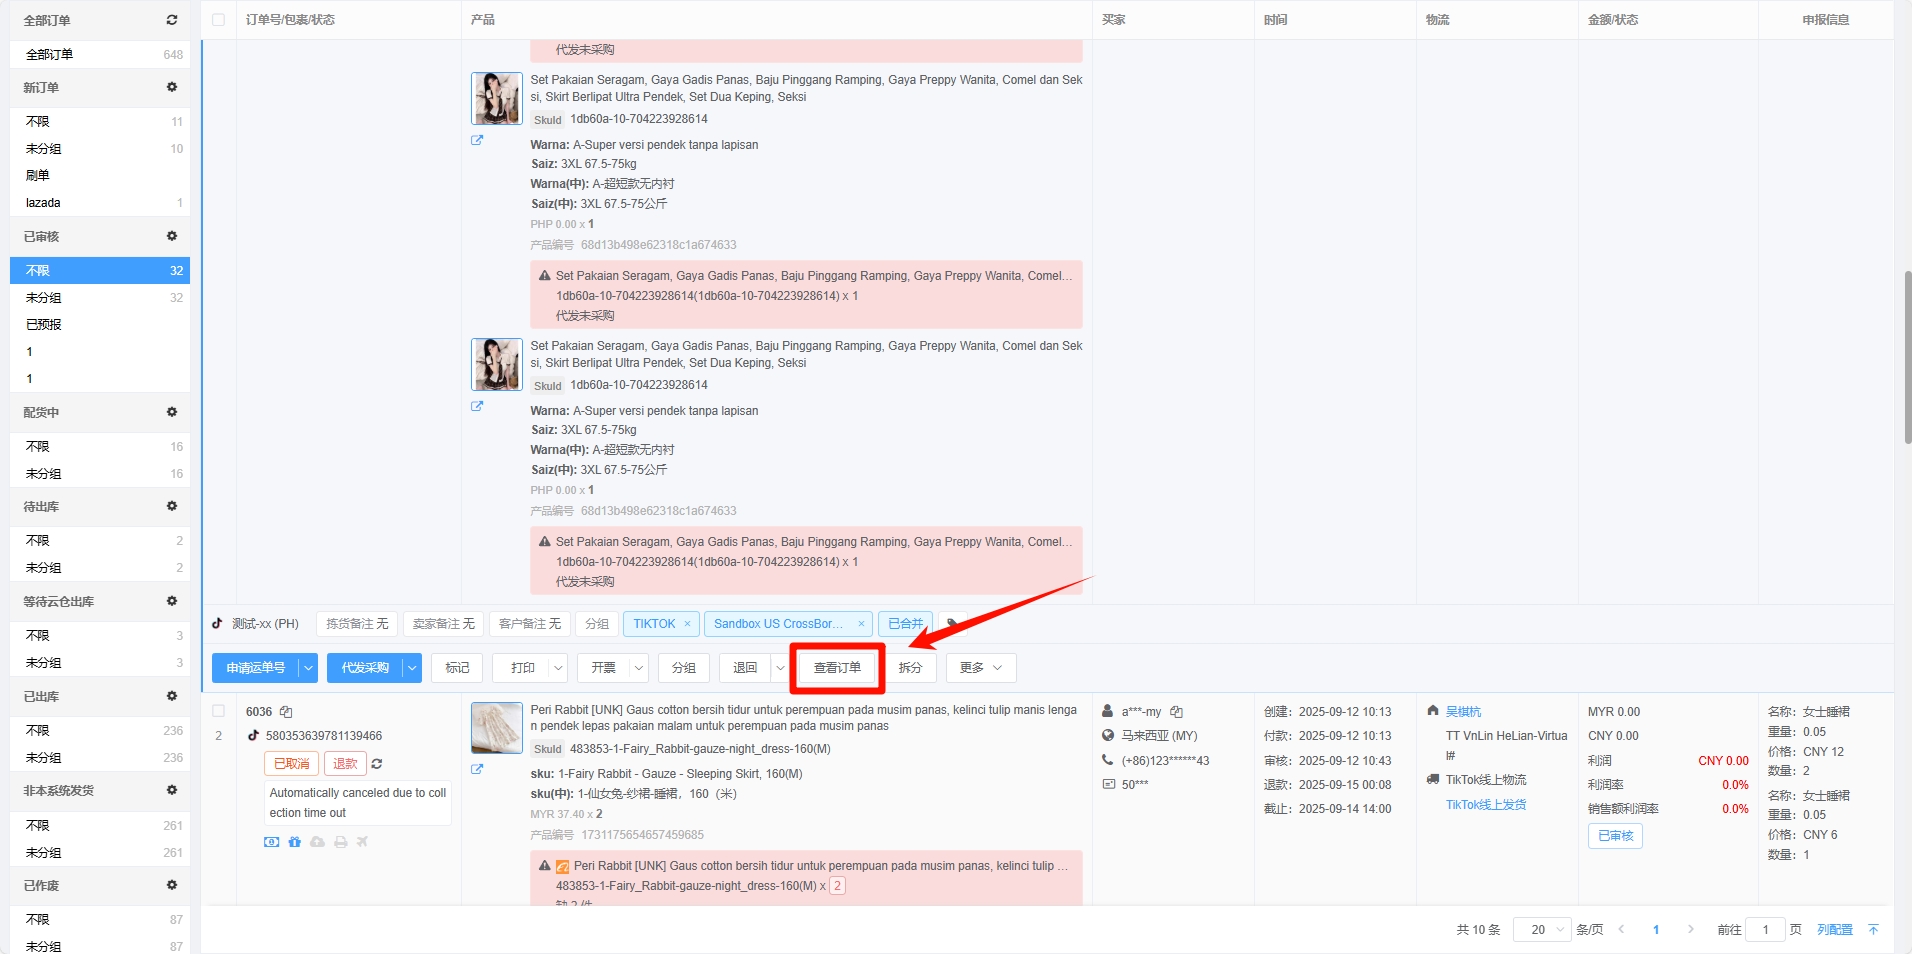Open the 打印 dropdown arrow

pyautogui.click(x=559, y=668)
